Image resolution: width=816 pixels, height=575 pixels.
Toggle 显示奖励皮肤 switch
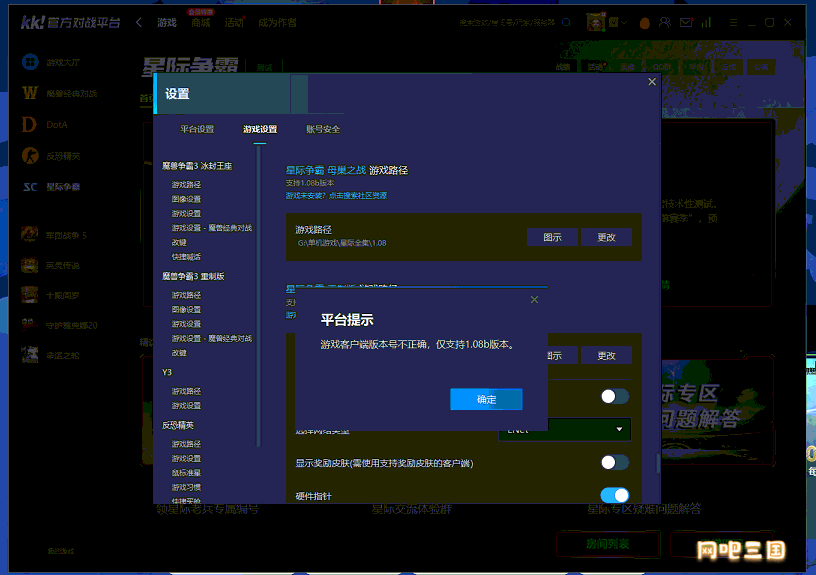(615, 462)
